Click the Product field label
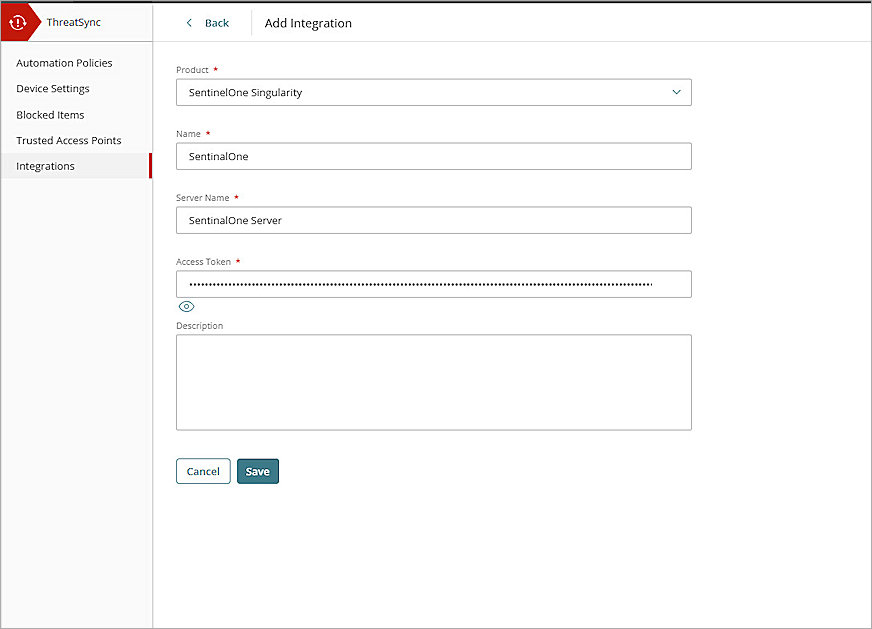The image size is (872, 629). point(192,70)
